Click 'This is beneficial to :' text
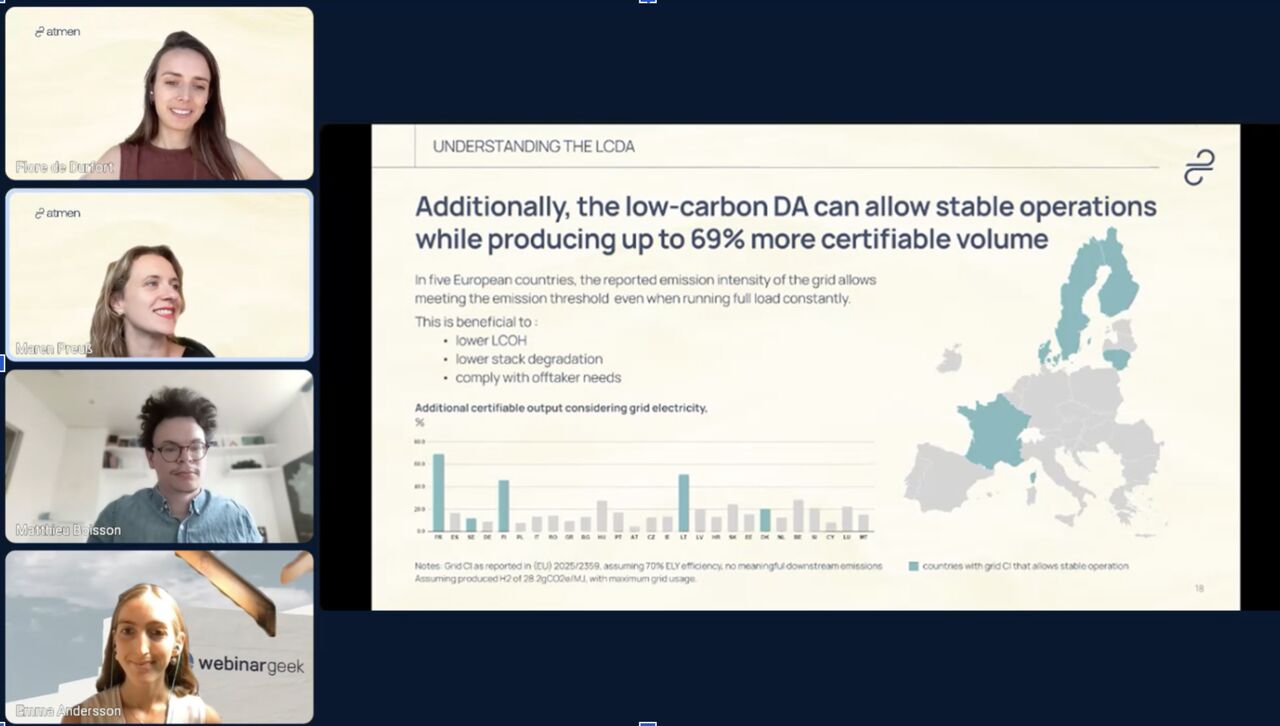Viewport: 1280px width, 726px height. (x=476, y=322)
